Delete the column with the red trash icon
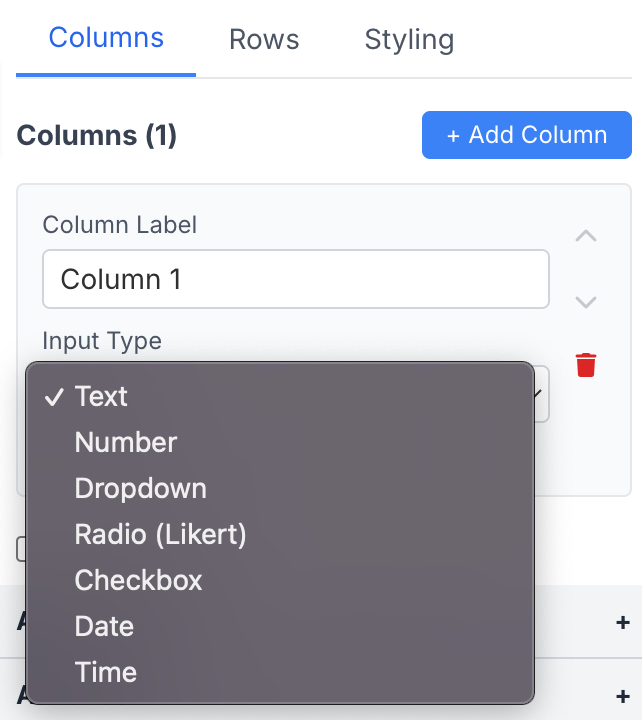The width and height of the screenshot is (642, 720). 586,365
